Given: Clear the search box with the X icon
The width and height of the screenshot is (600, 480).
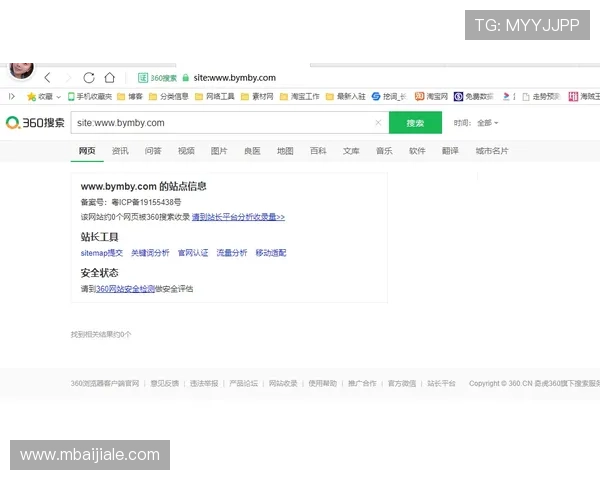Looking at the screenshot, I should click(x=378, y=122).
